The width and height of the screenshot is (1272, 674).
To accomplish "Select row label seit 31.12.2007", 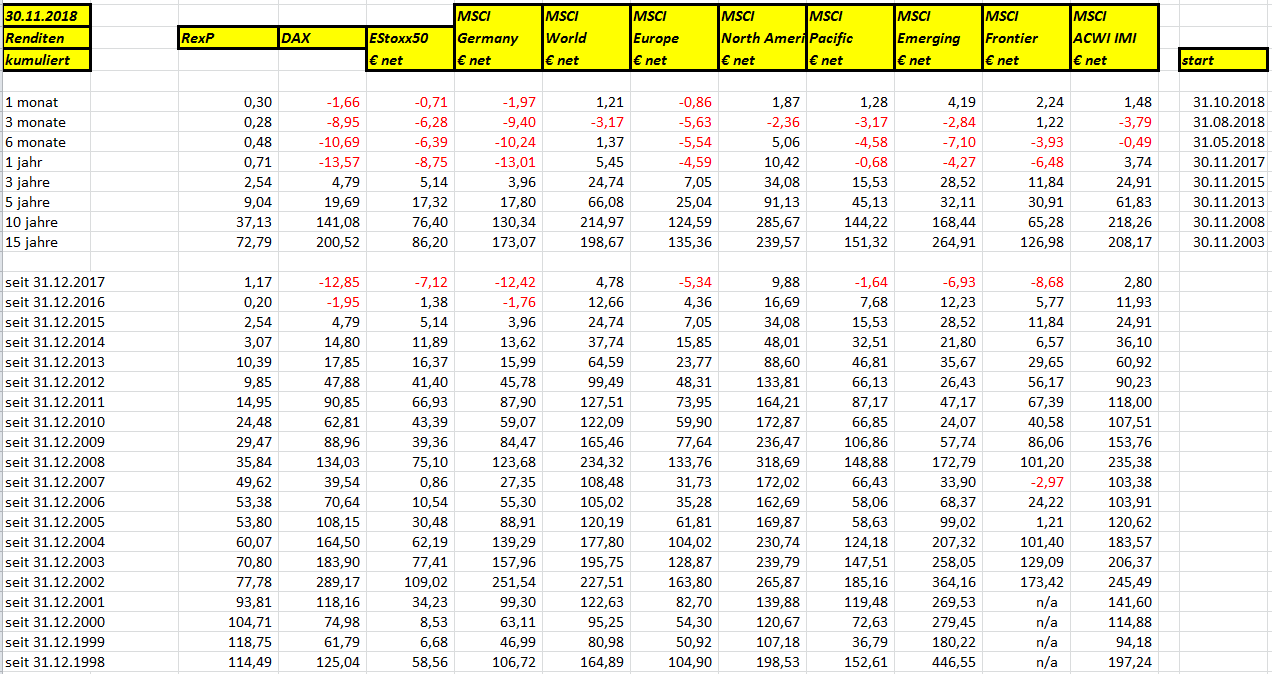I will [x=55, y=482].
